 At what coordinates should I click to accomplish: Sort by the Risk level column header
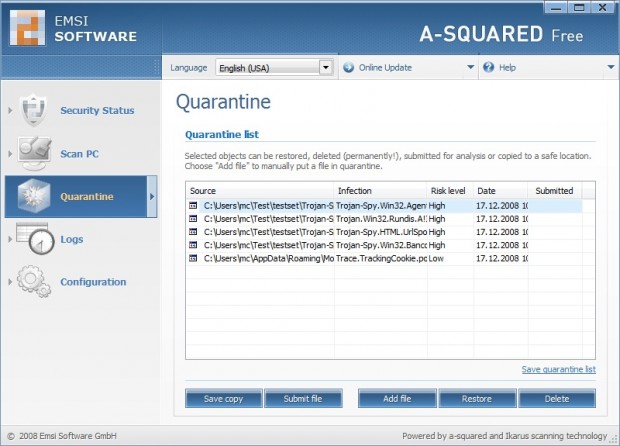coord(450,191)
